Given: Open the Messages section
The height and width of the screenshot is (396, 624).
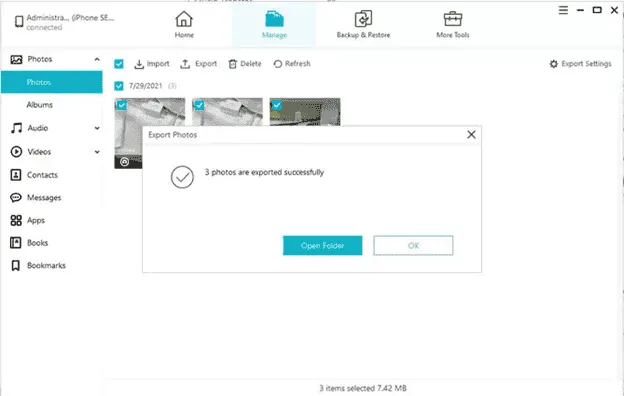Looking at the screenshot, I should coord(44,197).
